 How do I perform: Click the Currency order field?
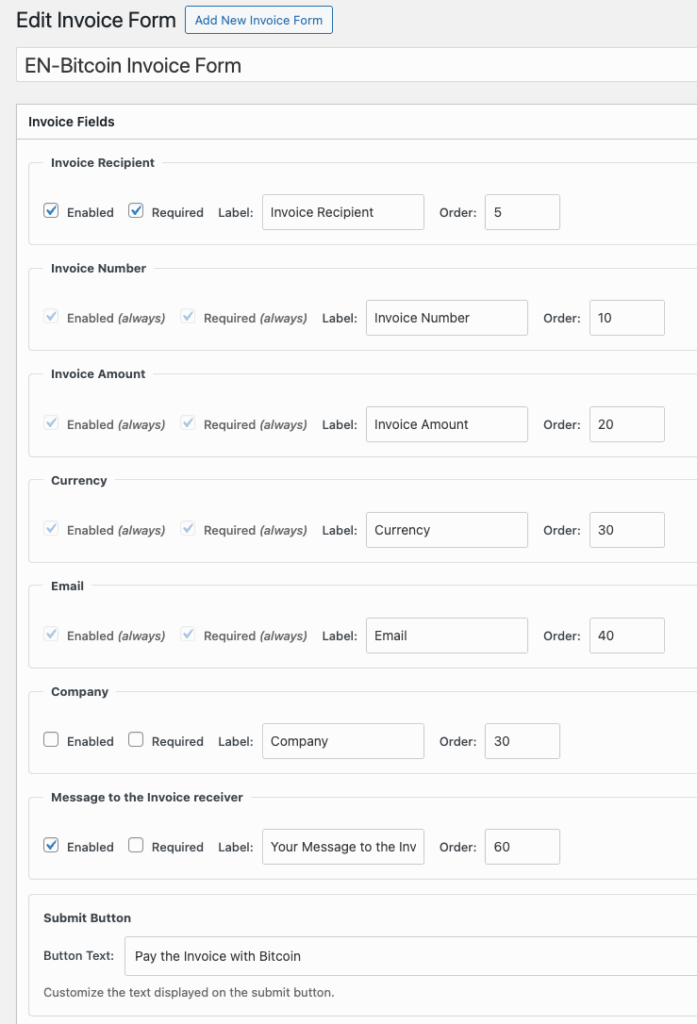tap(627, 530)
